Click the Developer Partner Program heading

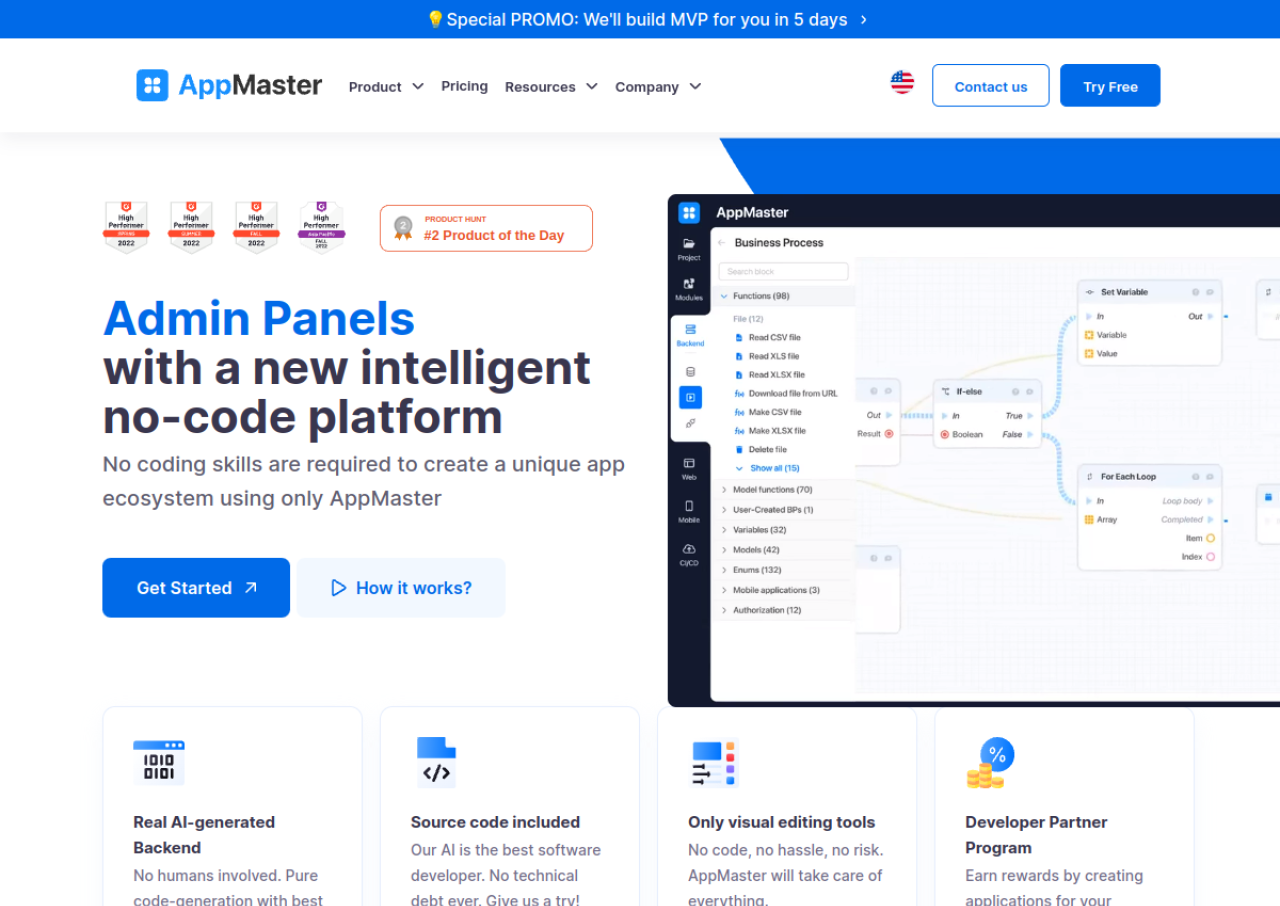(1036, 835)
